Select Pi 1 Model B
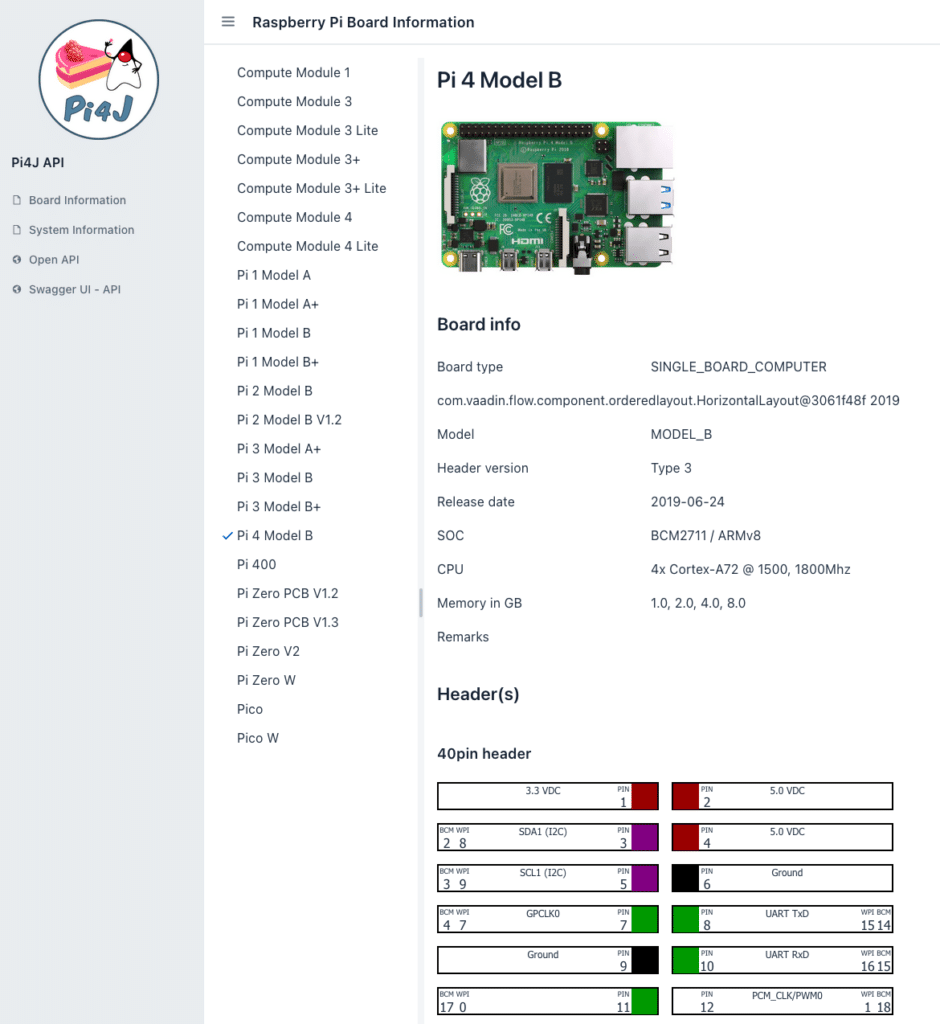Screen dimensions: 940x1024 pyautogui.click(x=274, y=333)
